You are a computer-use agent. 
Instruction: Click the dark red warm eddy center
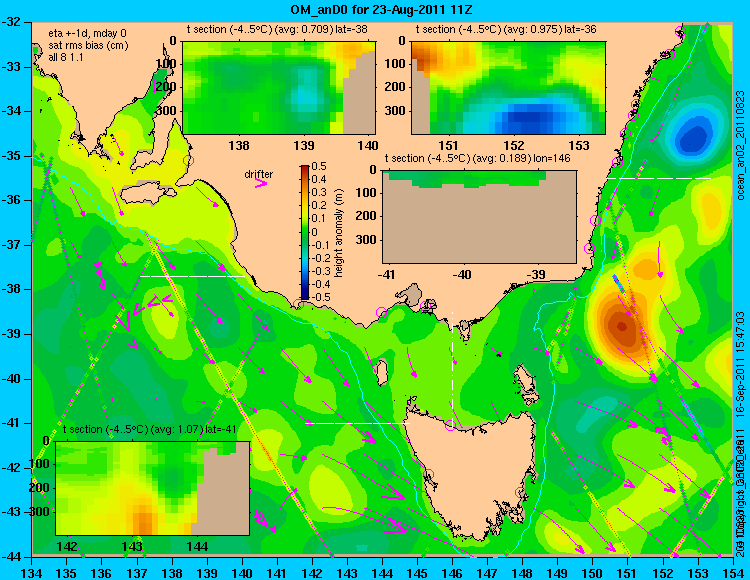[622, 327]
